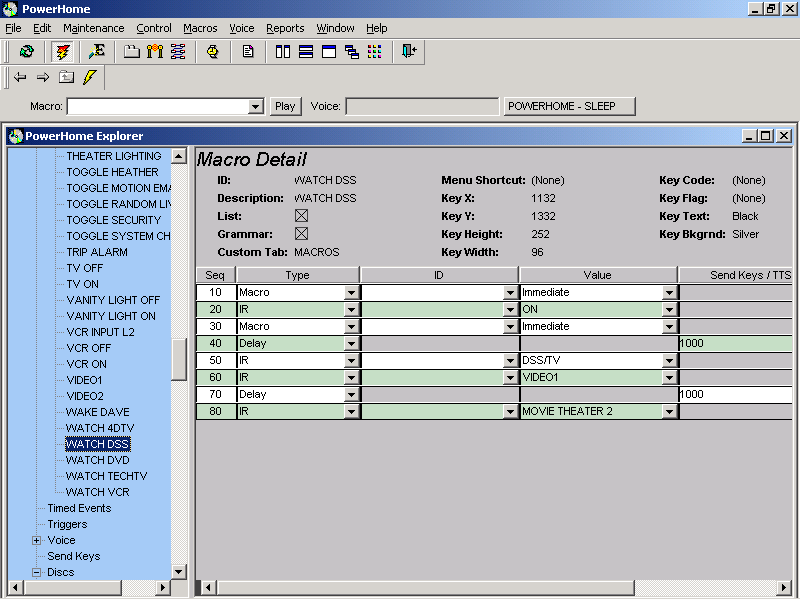Image resolution: width=800 pixels, height=600 pixels.
Task: Click the colored dots grid toolbar icon
Action: (374, 52)
